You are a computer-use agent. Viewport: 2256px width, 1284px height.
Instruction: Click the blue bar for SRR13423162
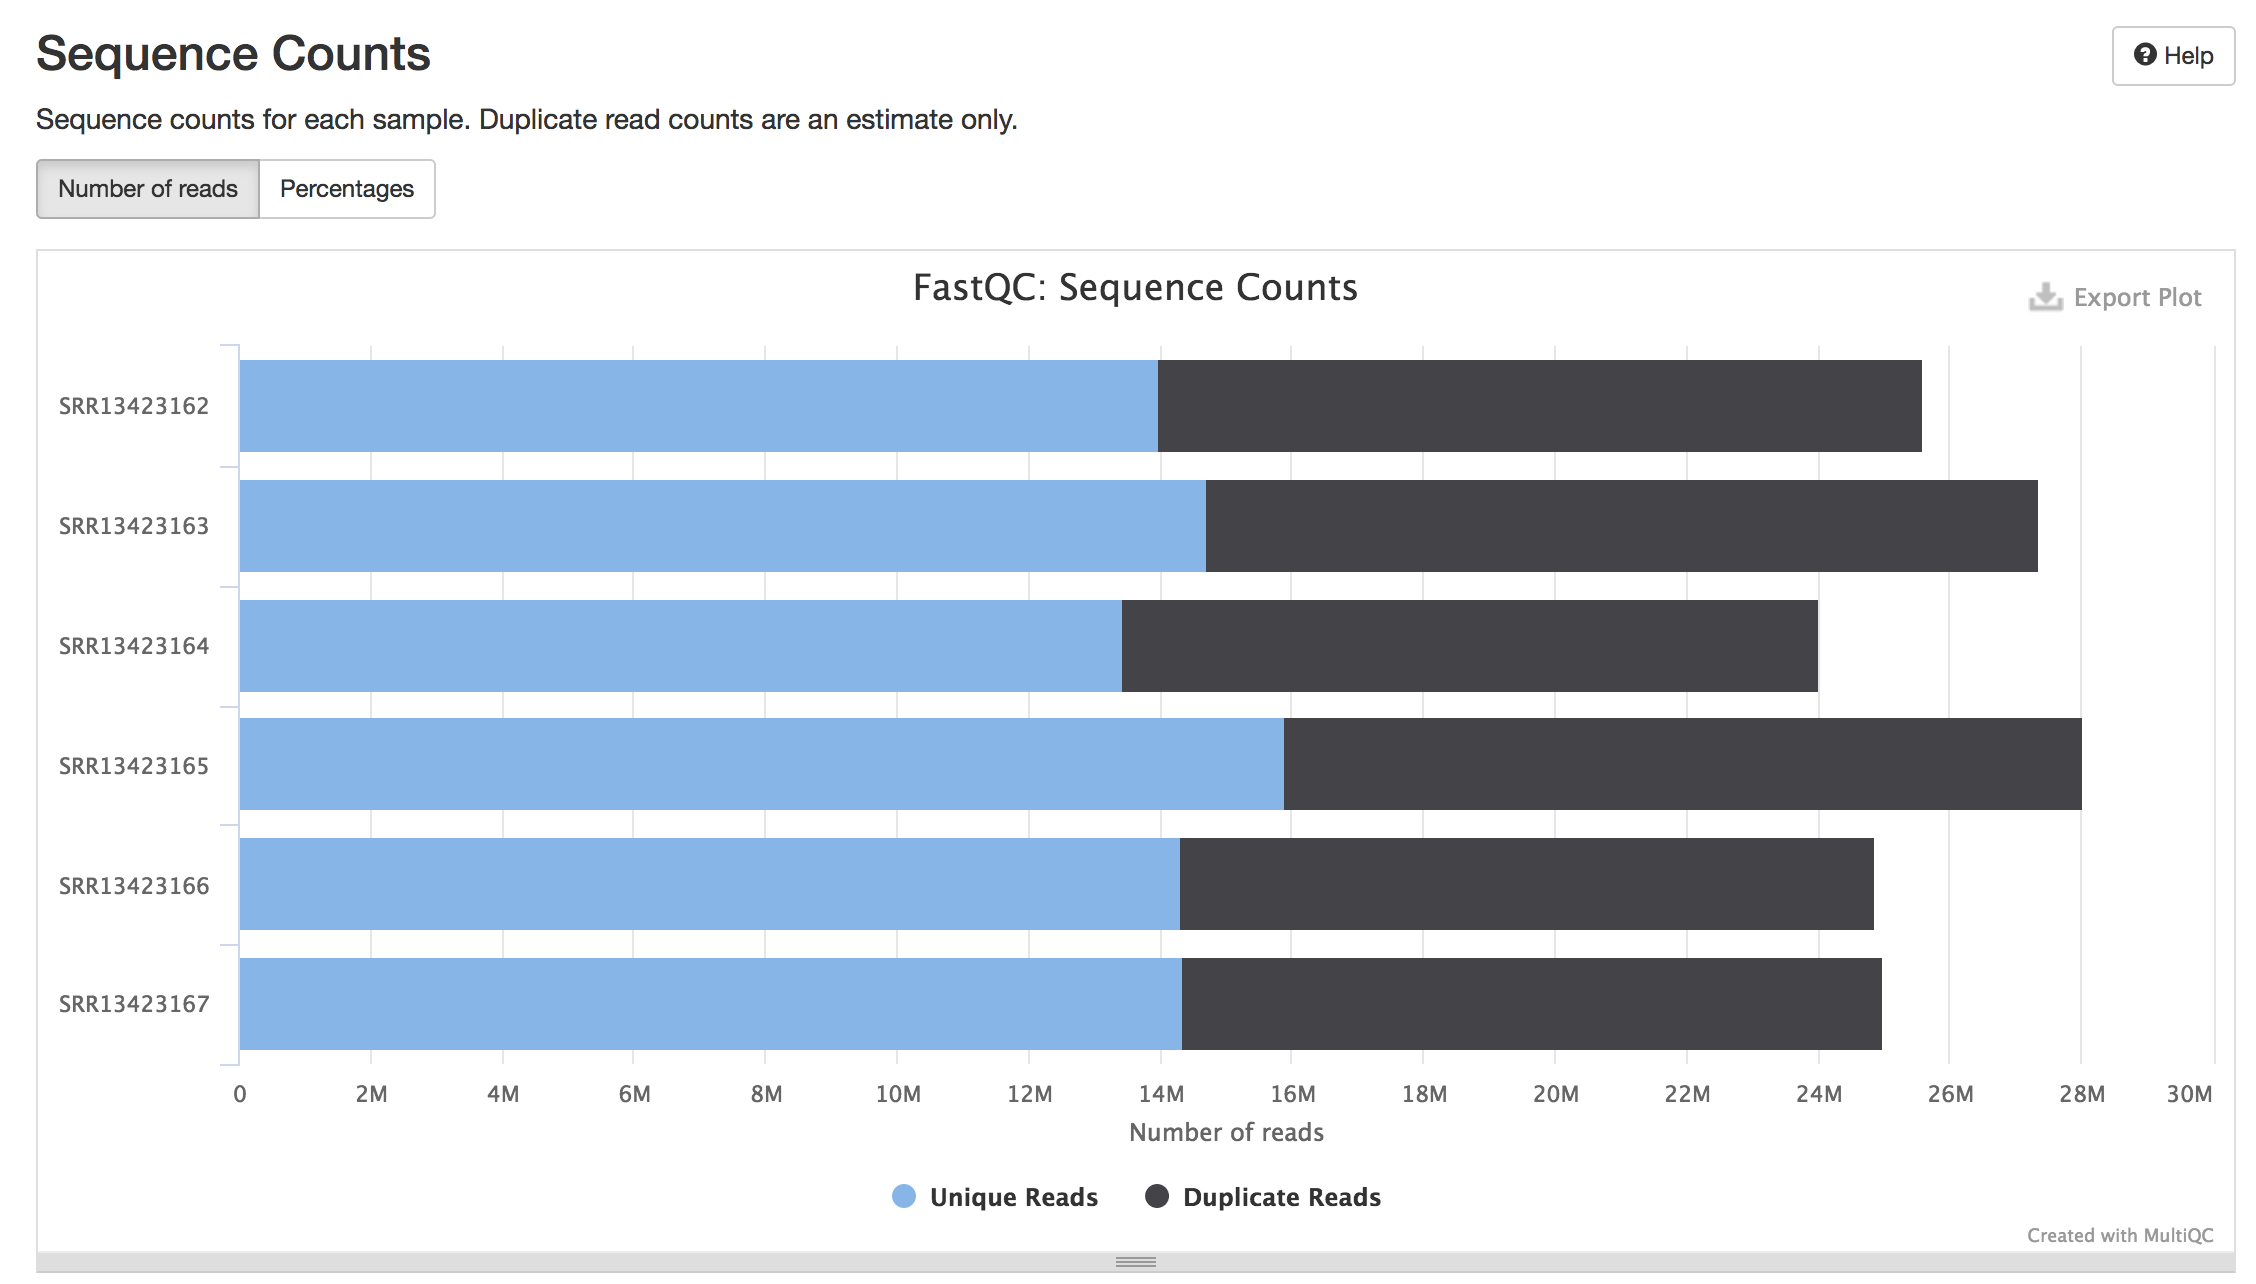[x=700, y=405]
